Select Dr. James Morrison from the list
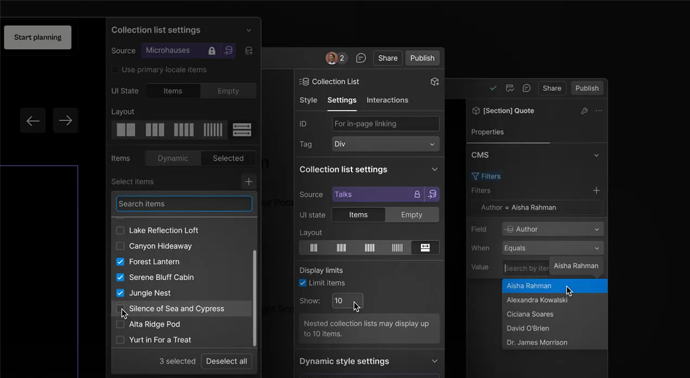Viewport: 690px width, 378px height. [x=554, y=342]
